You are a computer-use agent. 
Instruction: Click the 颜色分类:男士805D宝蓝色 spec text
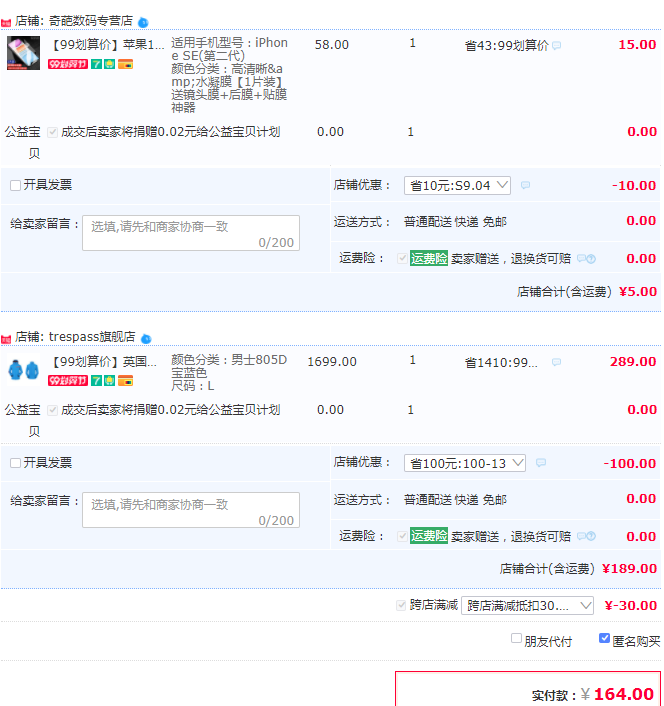(x=229, y=366)
